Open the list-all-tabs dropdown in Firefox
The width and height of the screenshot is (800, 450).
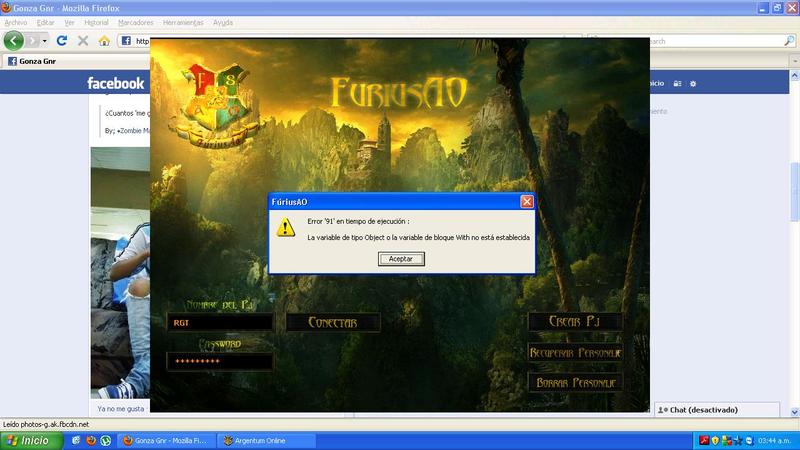tap(794, 61)
